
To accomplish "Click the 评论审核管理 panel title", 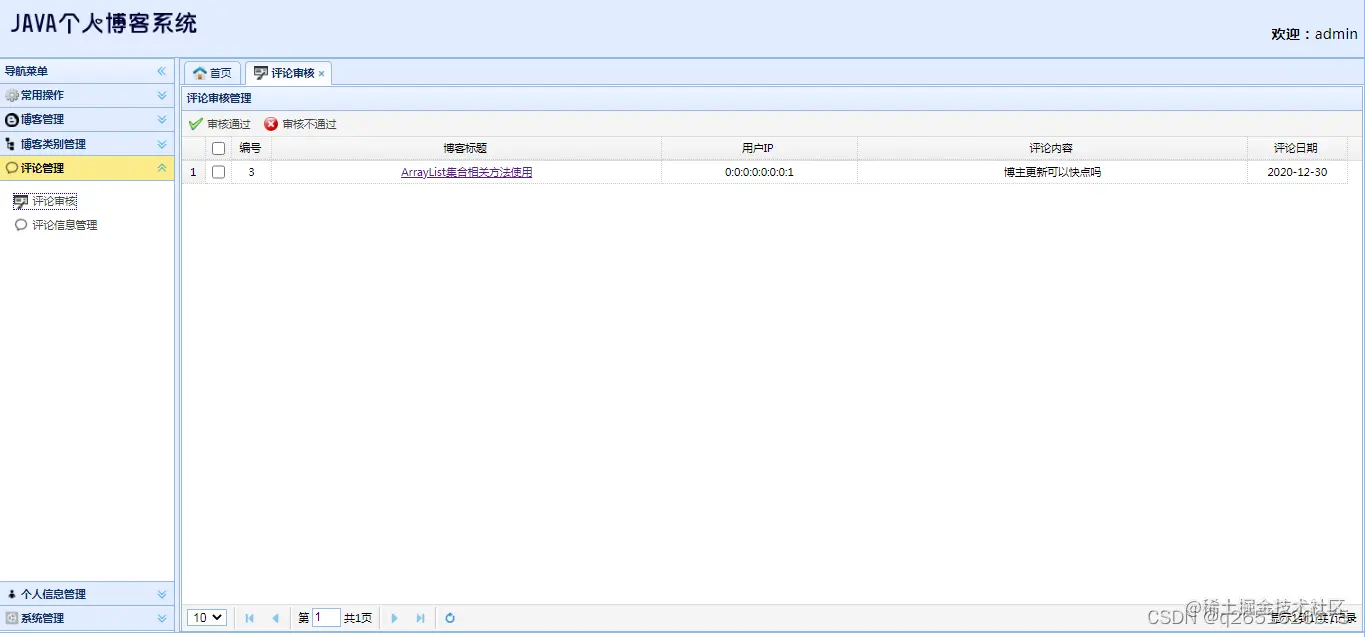I will click(219, 98).
